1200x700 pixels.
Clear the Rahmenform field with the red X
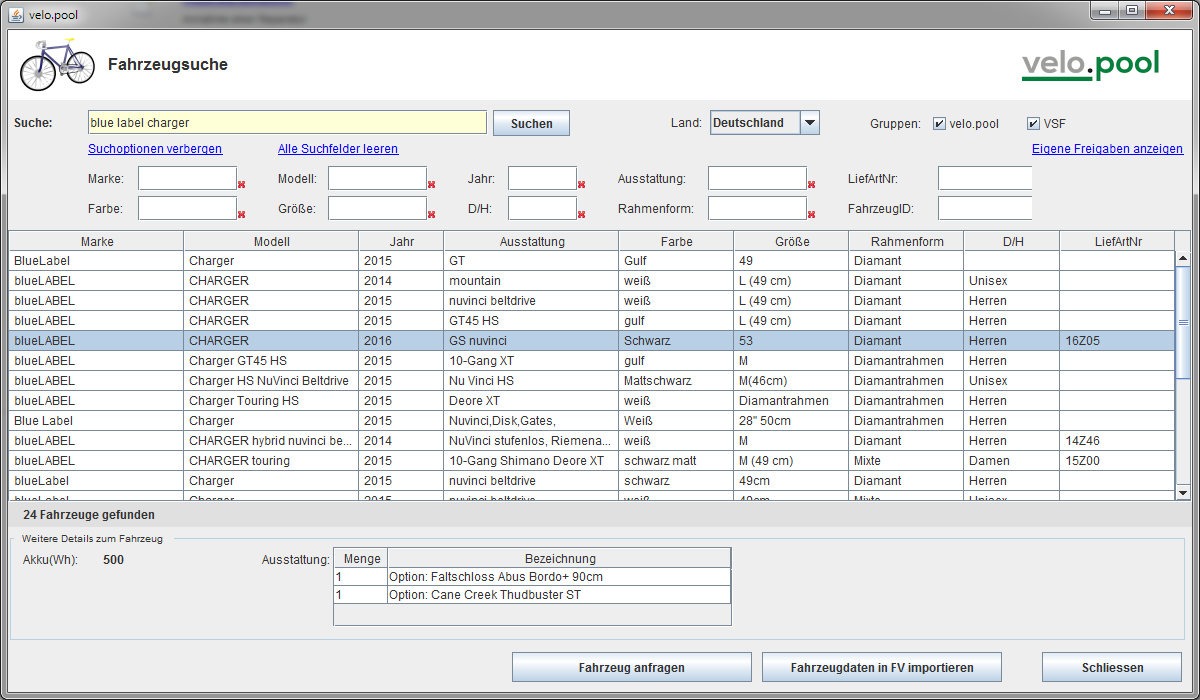(811, 214)
